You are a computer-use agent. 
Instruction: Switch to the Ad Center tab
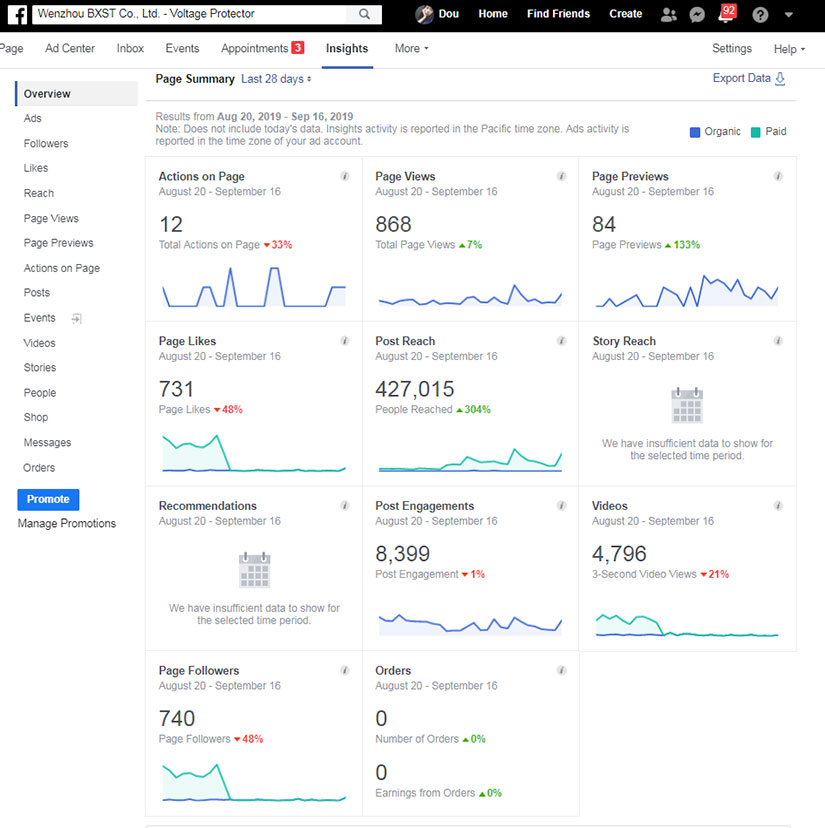pos(70,49)
